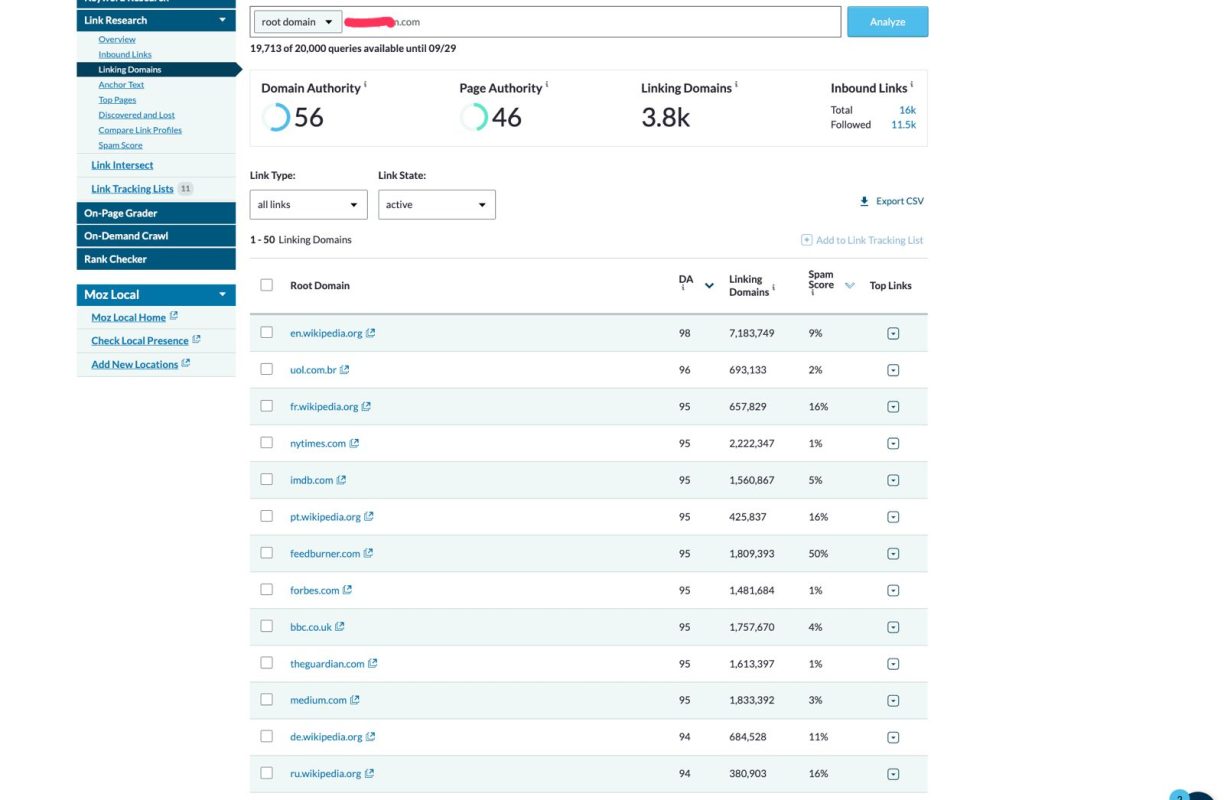The height and width of the screenshot is (800, 1224).
Task: Open external link icon beside medium.com
Action: [x=355, y=700]
